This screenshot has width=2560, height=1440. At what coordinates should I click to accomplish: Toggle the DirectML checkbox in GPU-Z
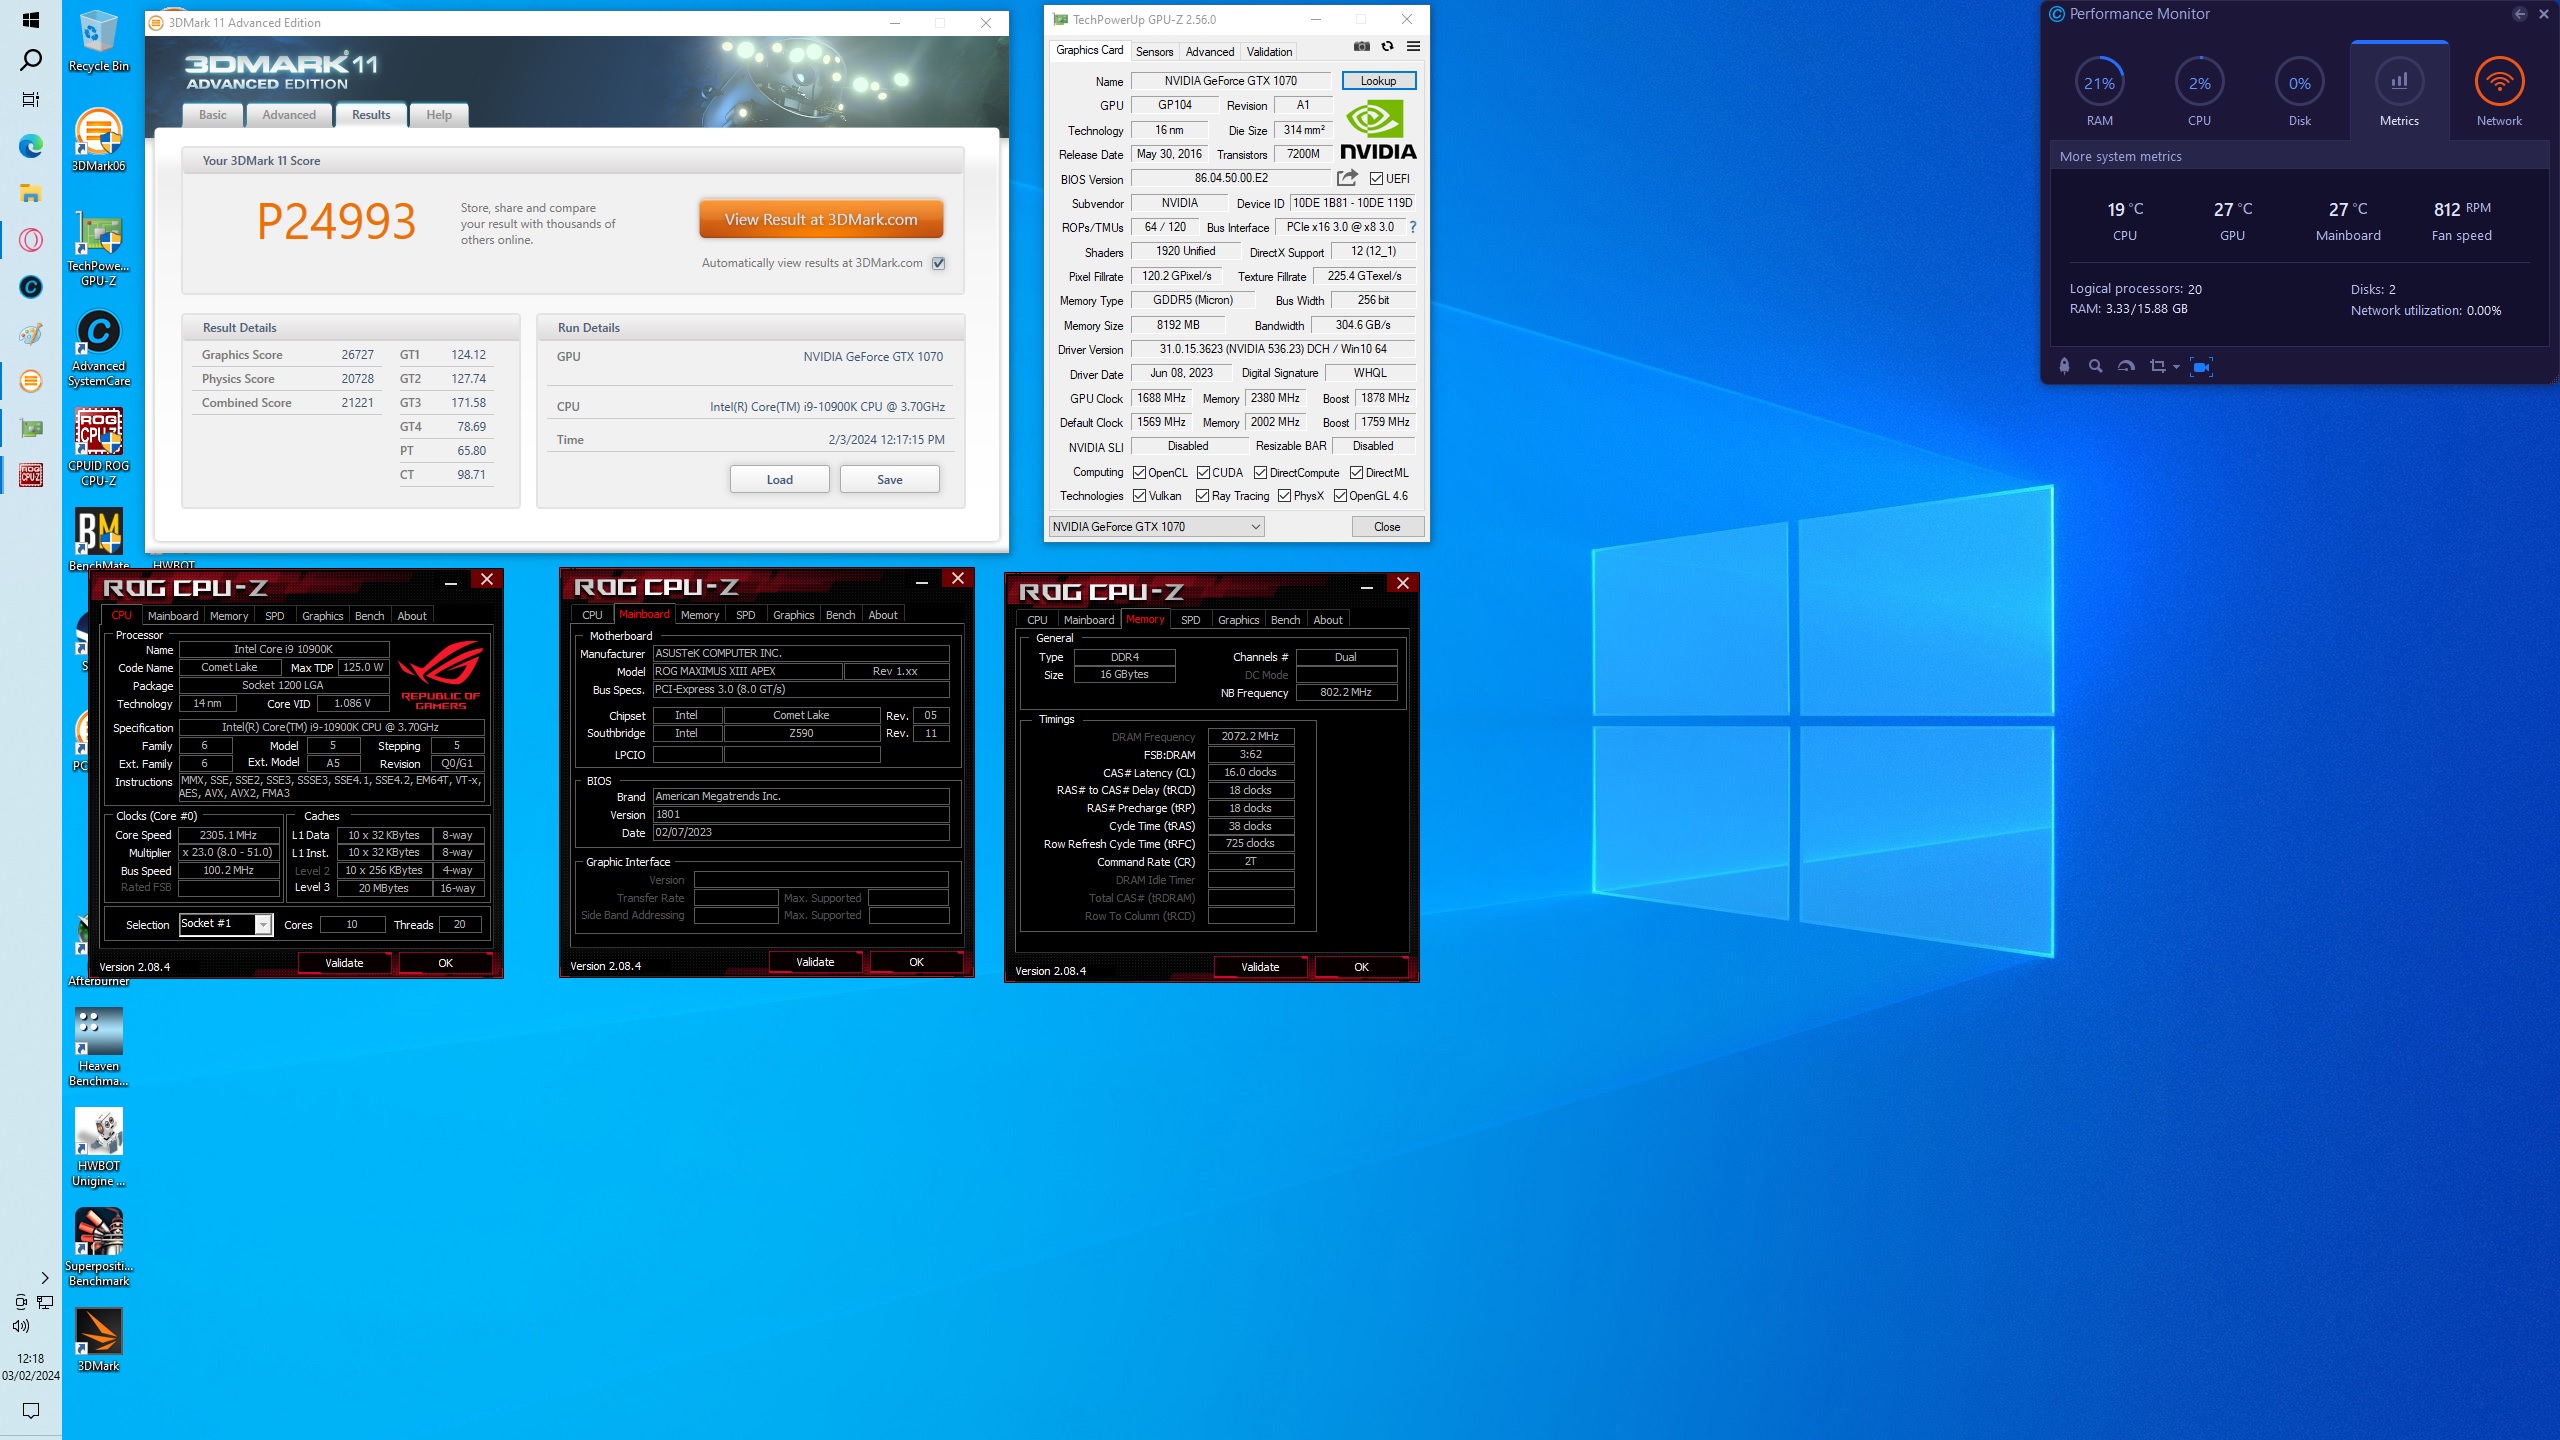pyautogui.click(x=1357, y=473)
